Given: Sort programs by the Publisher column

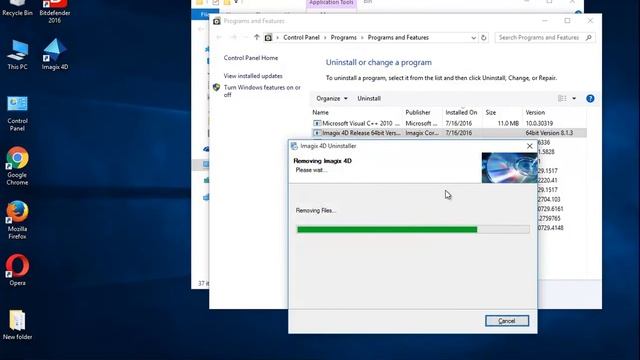Looking at the screenshot, I should point(418,112).
